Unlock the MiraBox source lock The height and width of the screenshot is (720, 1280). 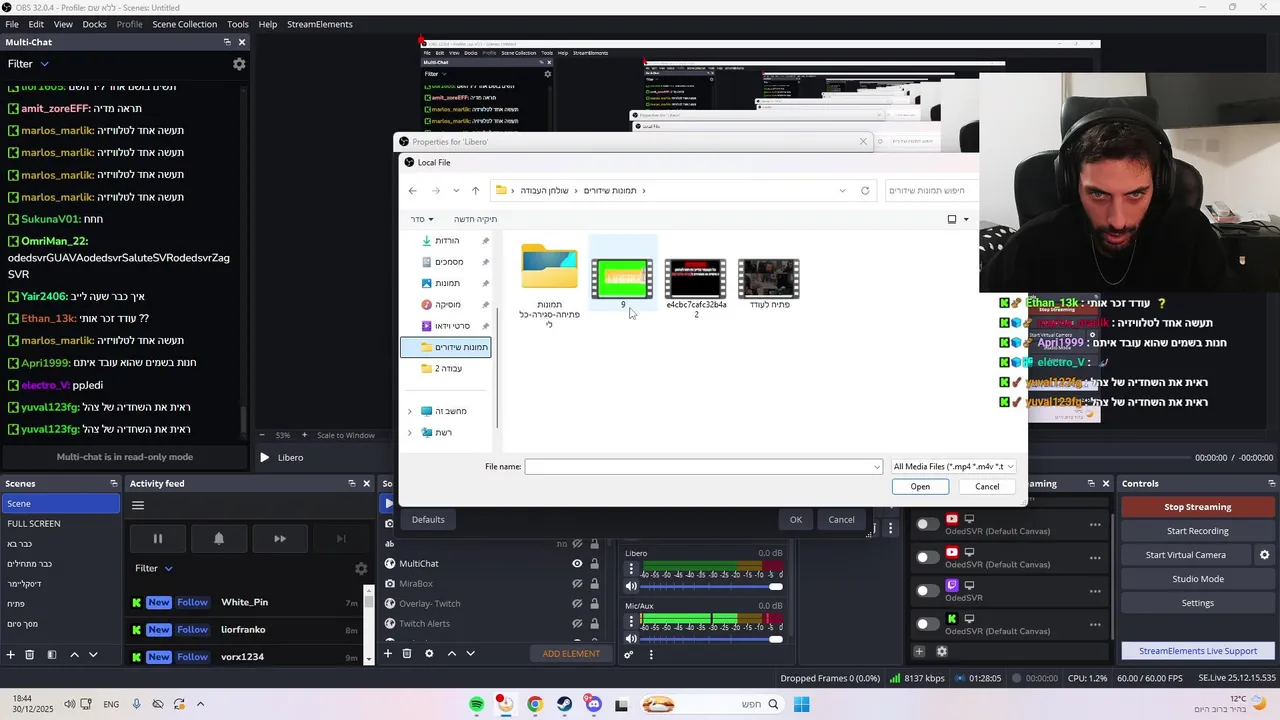pyautogui.click(x=594, y=583)
